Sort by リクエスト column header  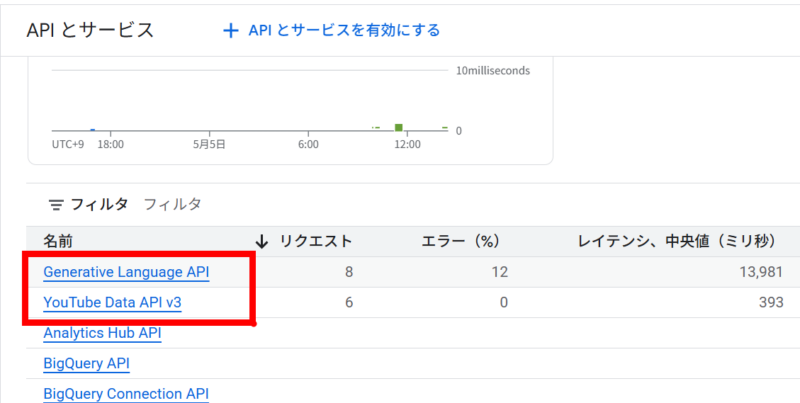[x=316, y=241]
